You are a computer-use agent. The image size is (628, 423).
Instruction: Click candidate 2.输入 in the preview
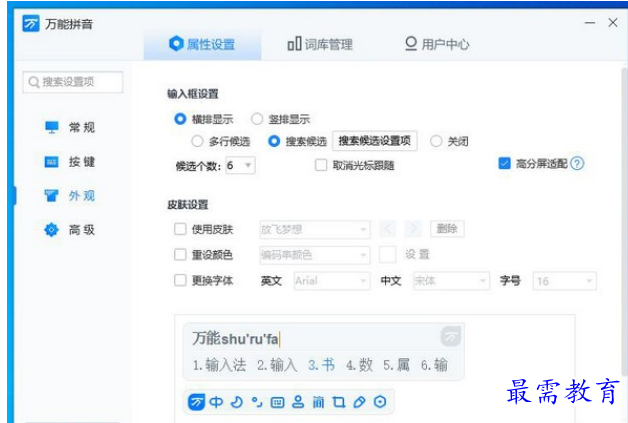coord(277,365)
